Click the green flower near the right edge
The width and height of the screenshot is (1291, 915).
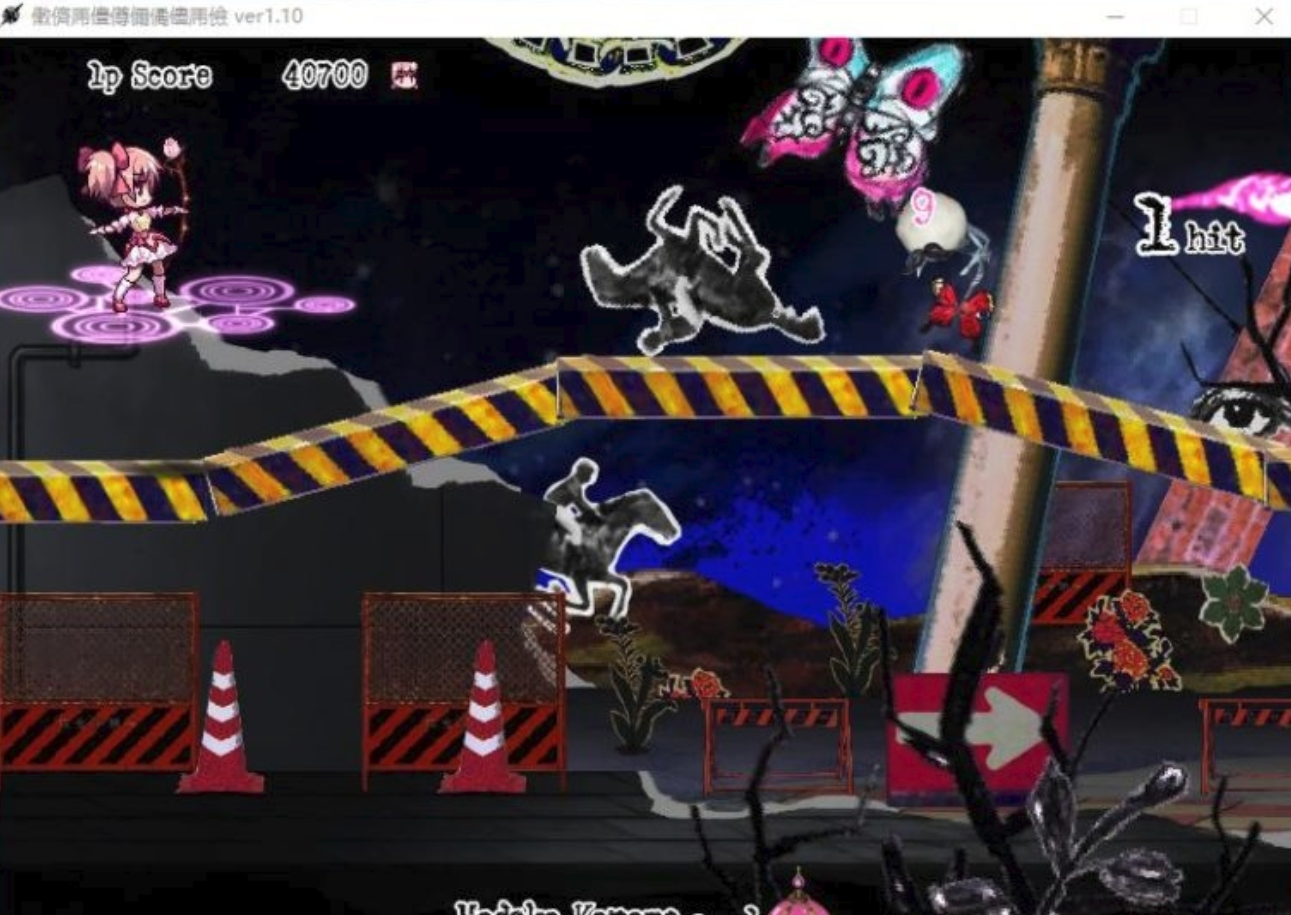pos(1233,602)
